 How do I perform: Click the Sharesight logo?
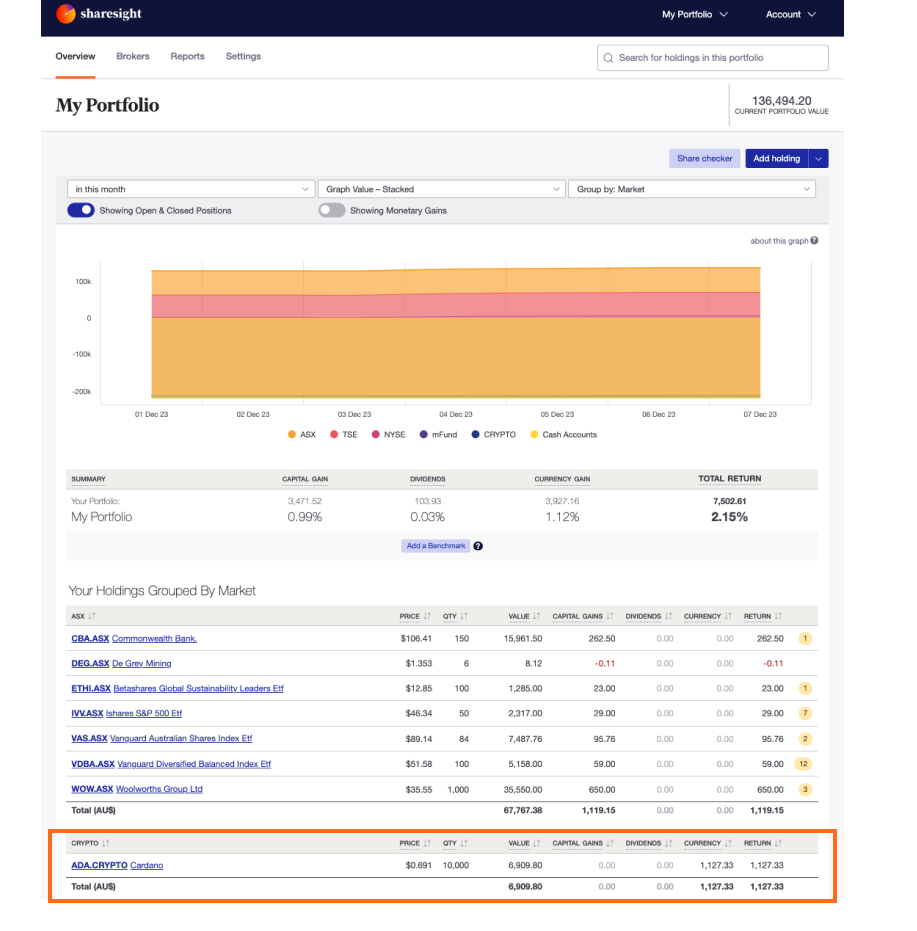pos(99,14)
